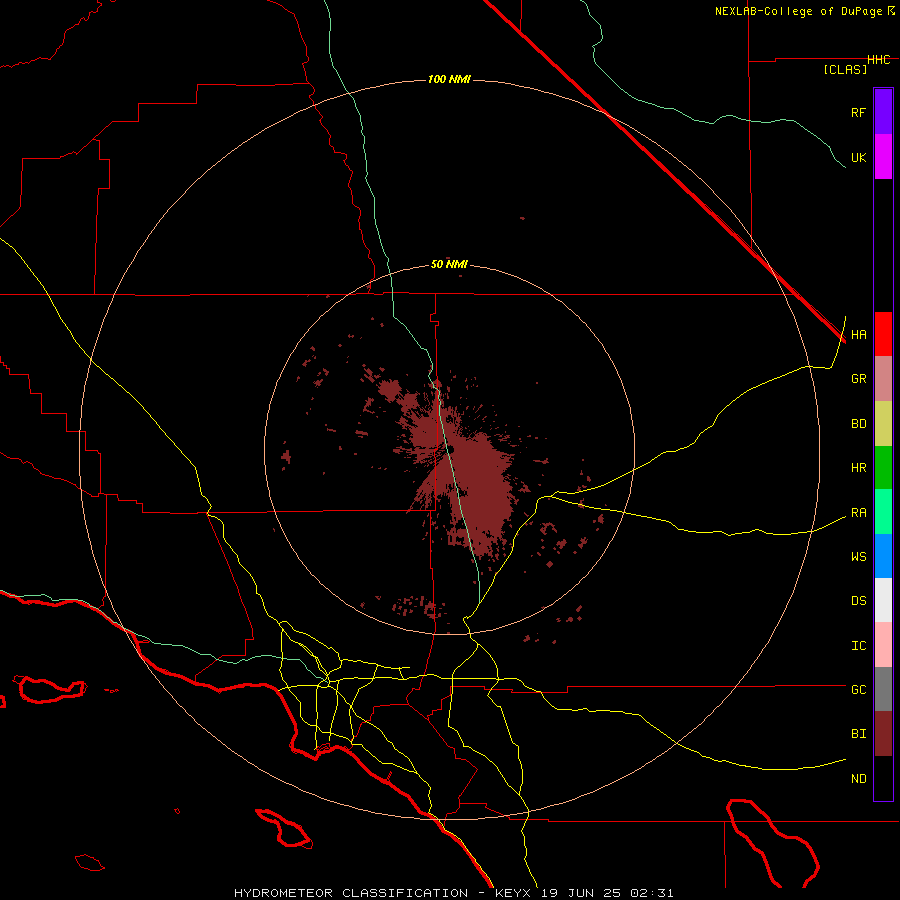Click the HR green legend swatch
This screenshot has width=900, height=900.
pos(883,468)
